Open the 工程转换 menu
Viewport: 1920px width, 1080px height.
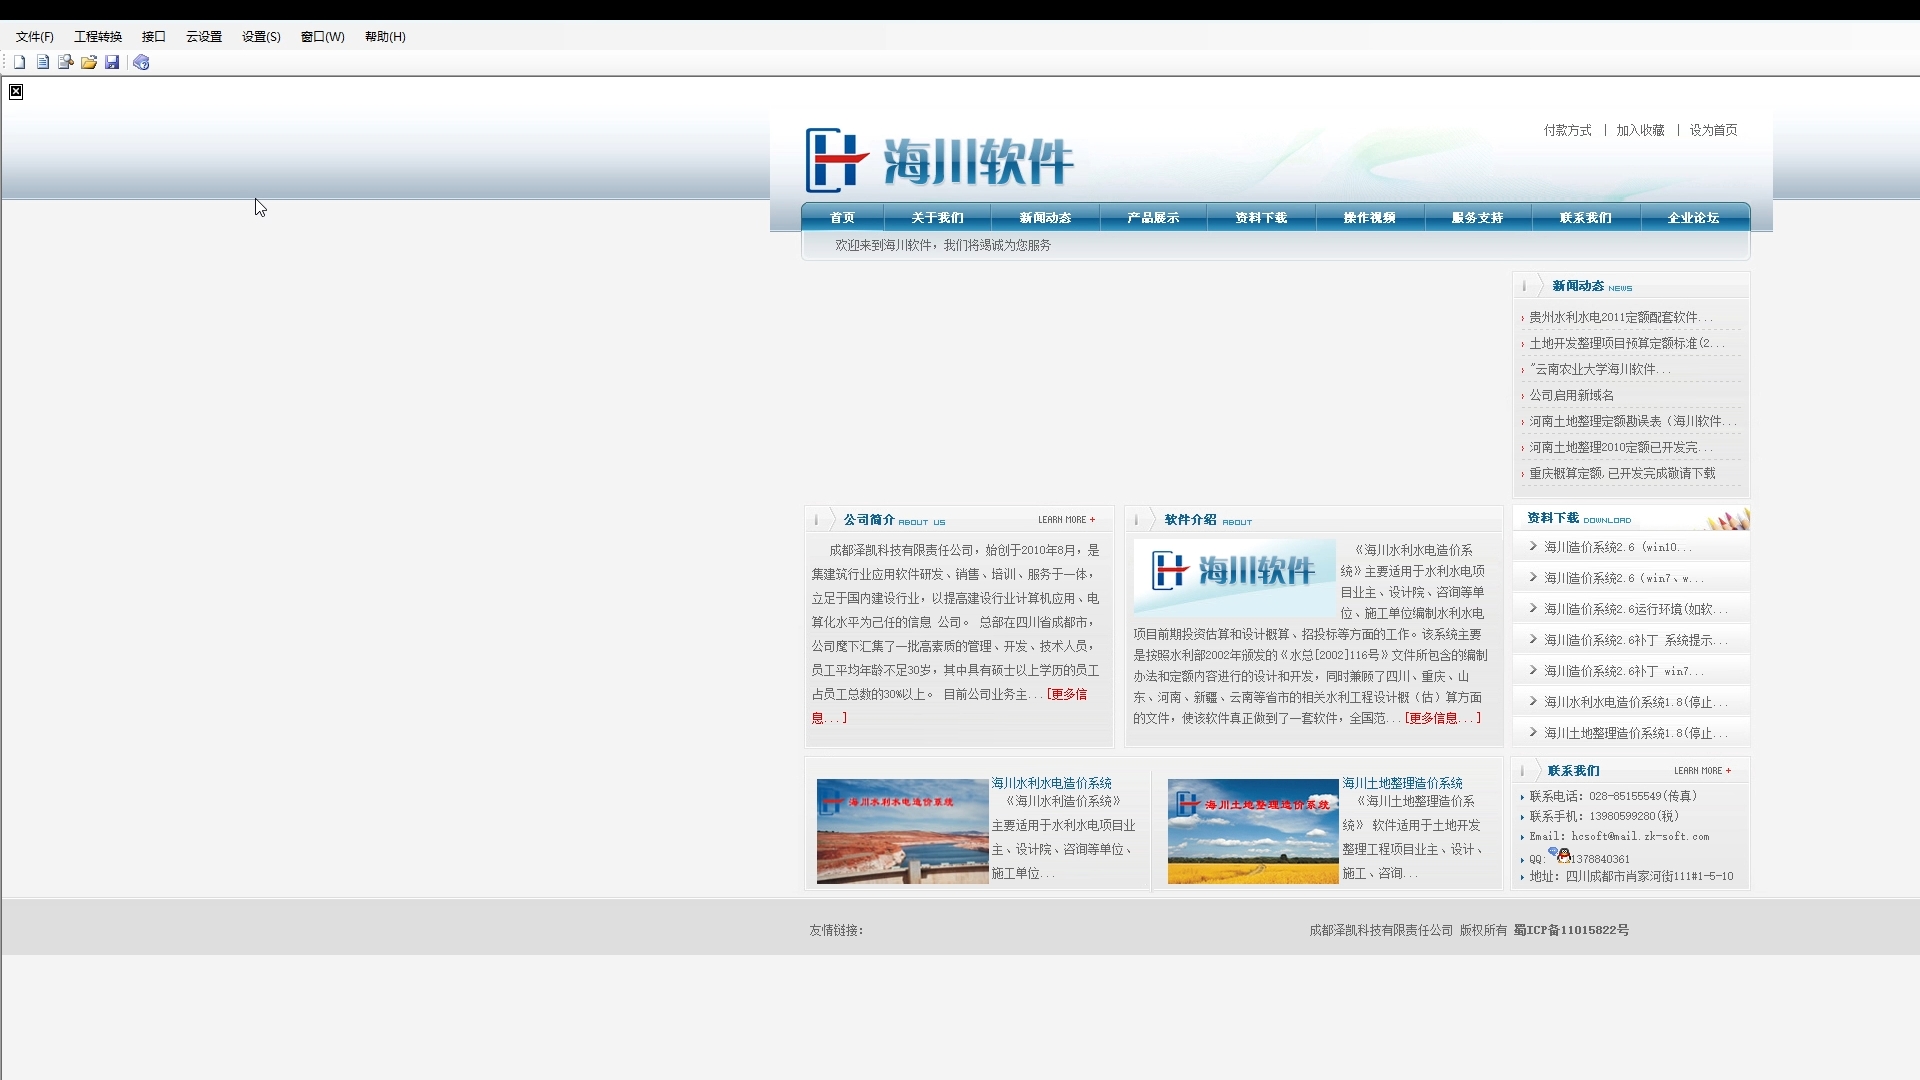pos(98,37)
